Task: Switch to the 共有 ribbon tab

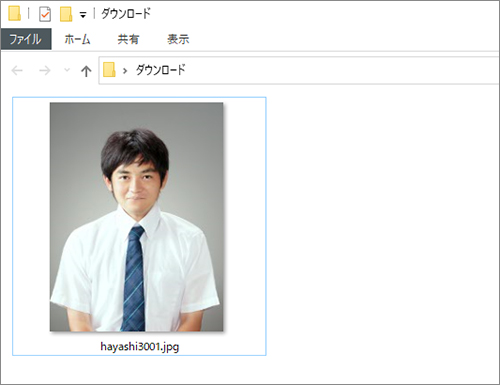Action: [128, 39]
